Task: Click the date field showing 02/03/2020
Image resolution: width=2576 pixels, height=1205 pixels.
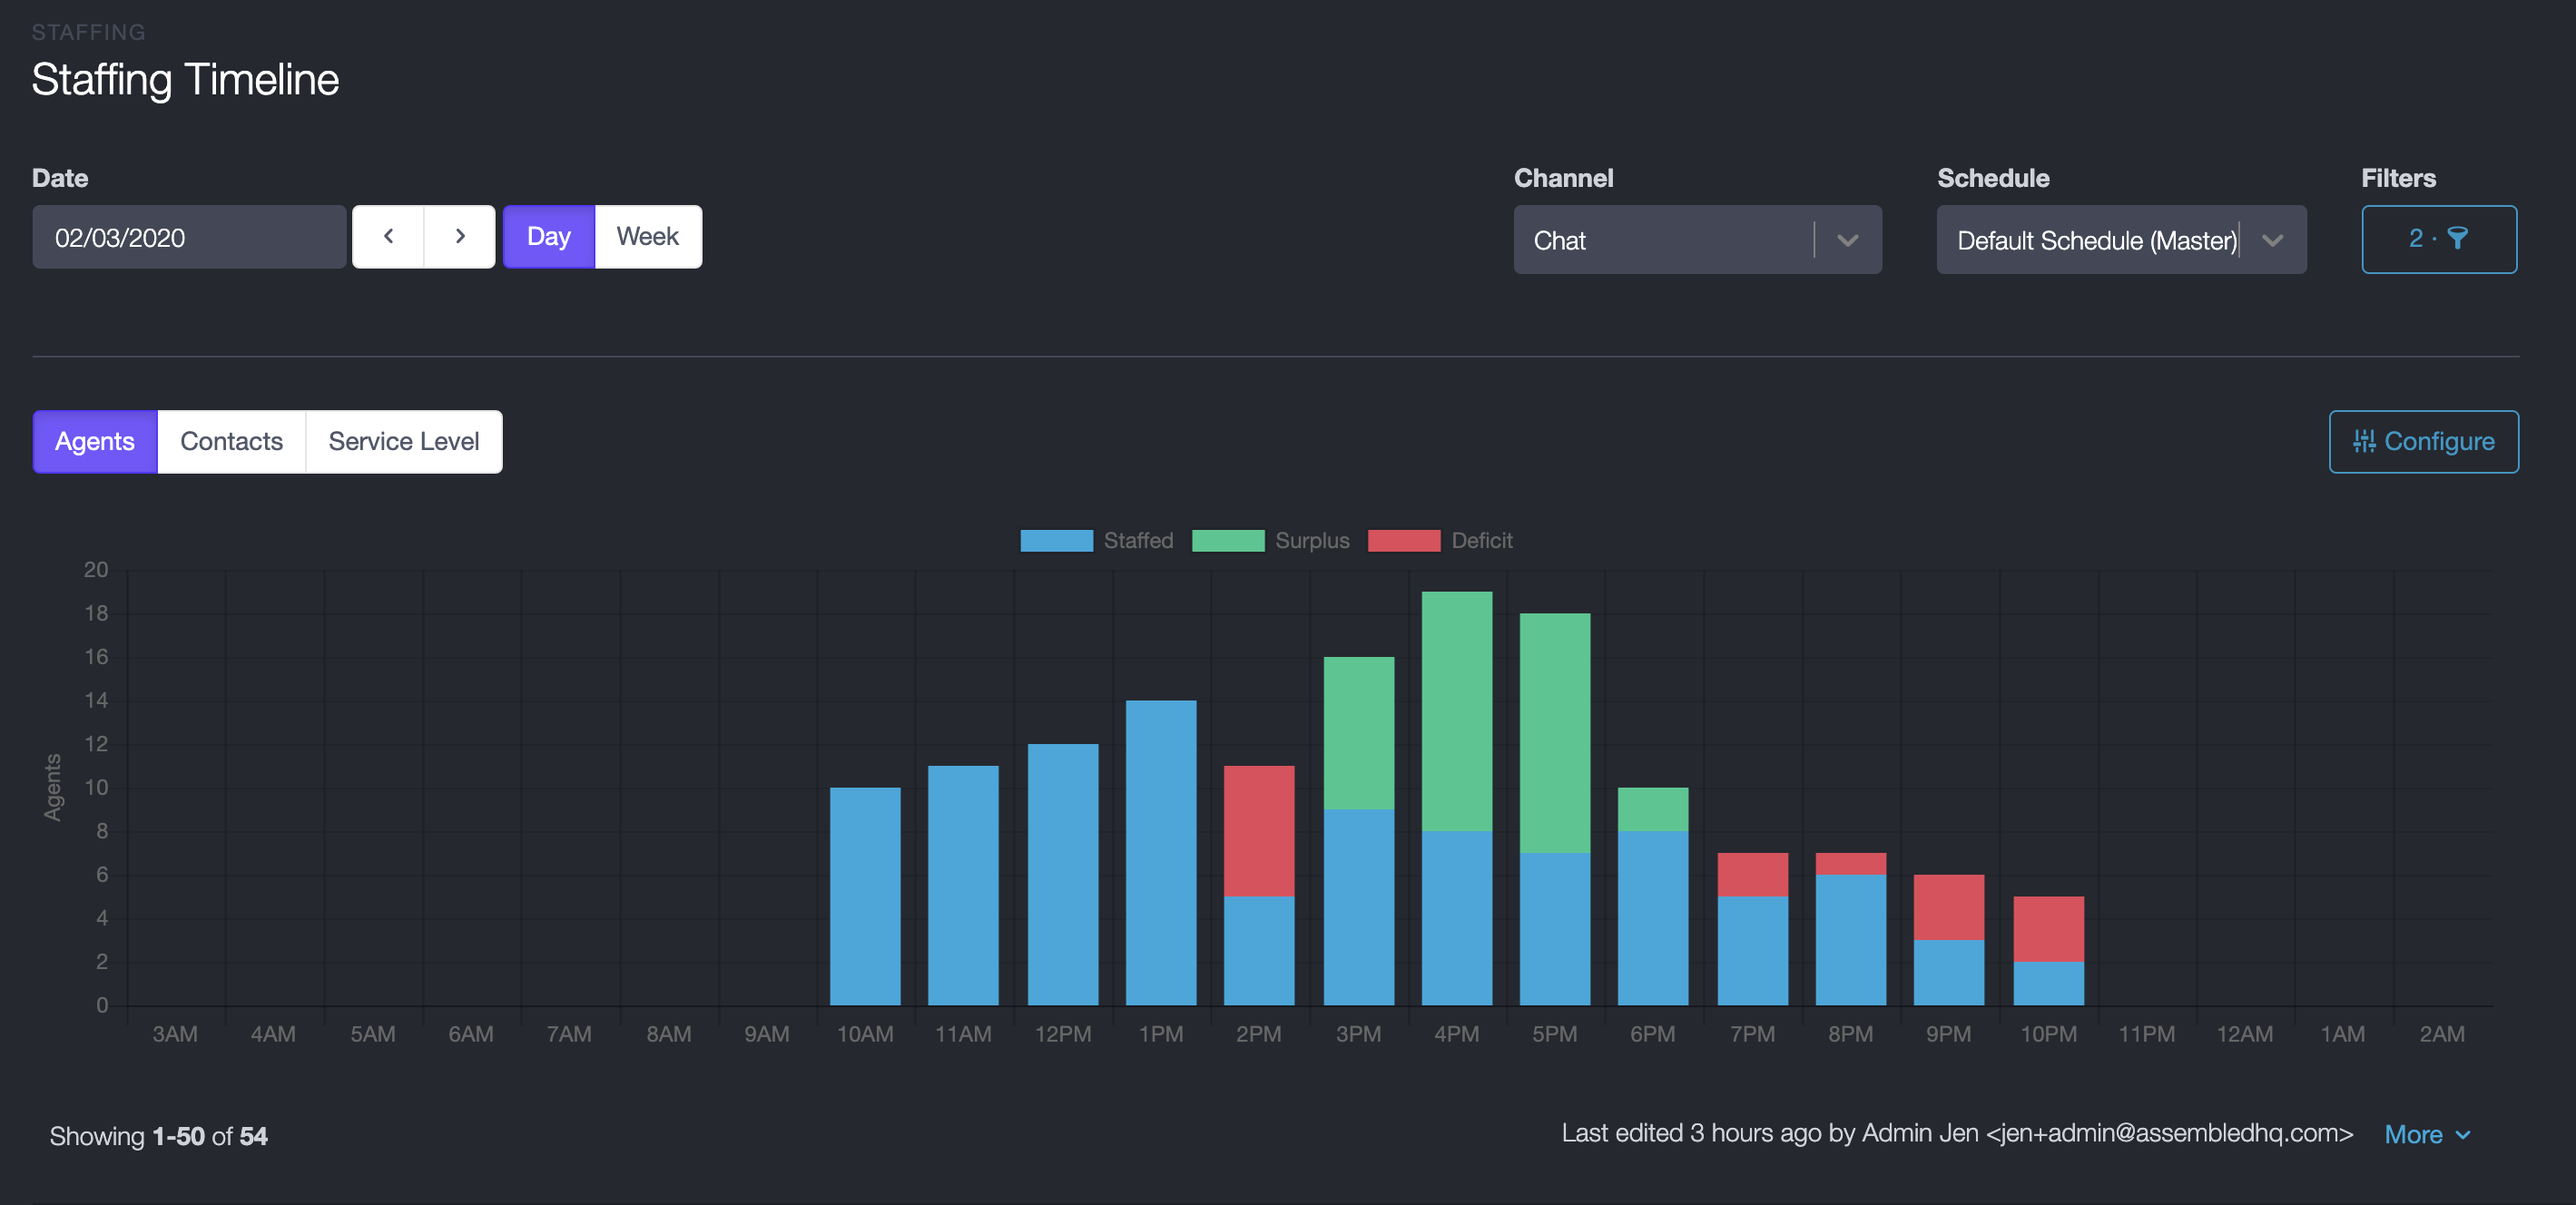Action: (189, 237)
